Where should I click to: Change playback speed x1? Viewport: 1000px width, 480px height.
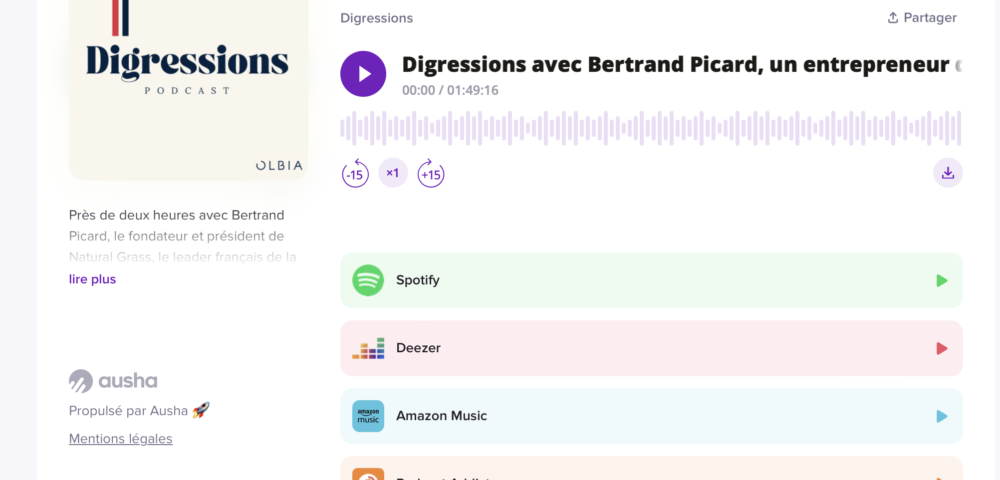(393, 173)
